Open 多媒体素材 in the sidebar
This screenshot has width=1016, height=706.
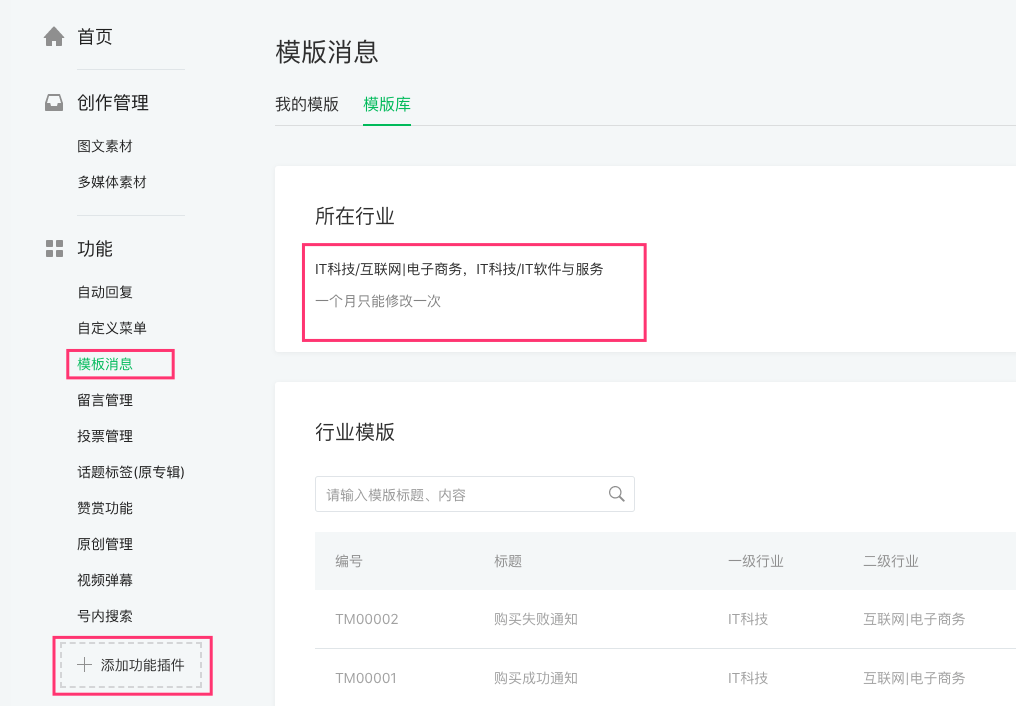click(112, 182)
